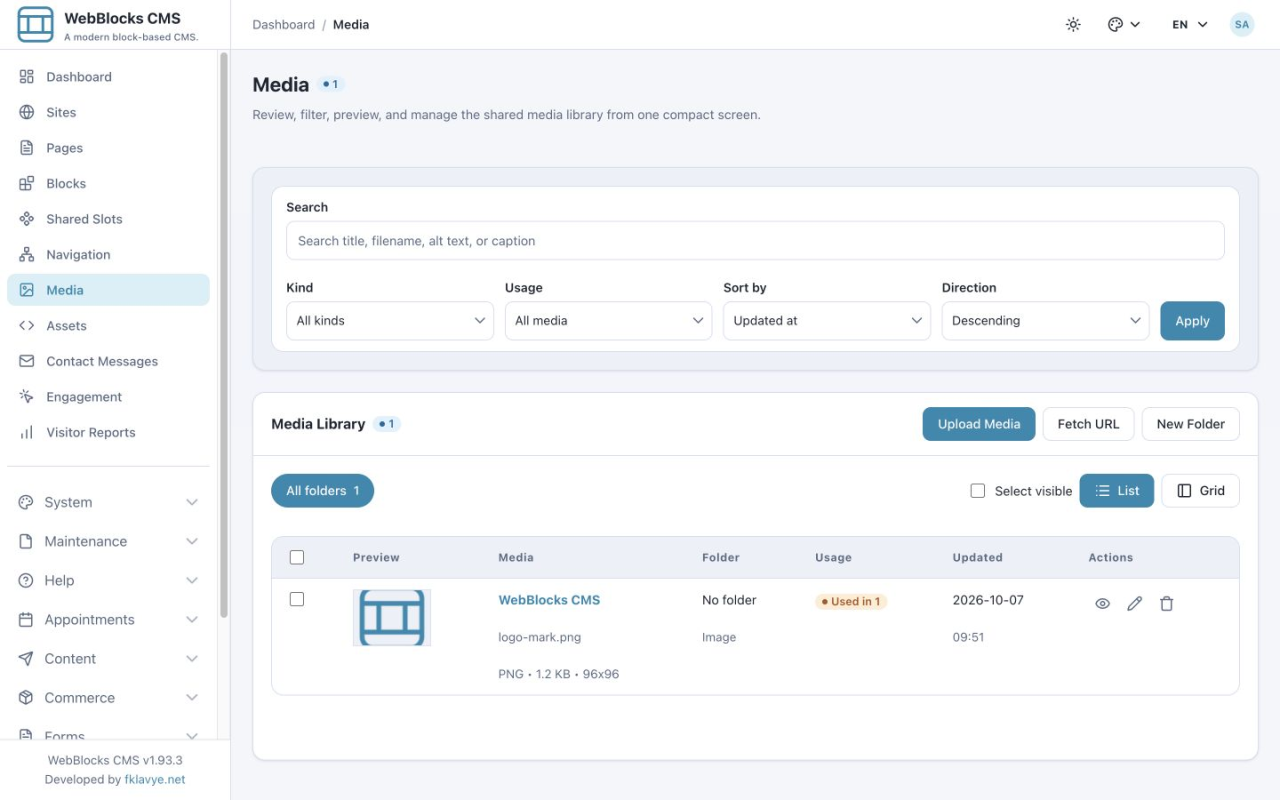
Task: Click the Upload Media button
Action: coord(979,424)
